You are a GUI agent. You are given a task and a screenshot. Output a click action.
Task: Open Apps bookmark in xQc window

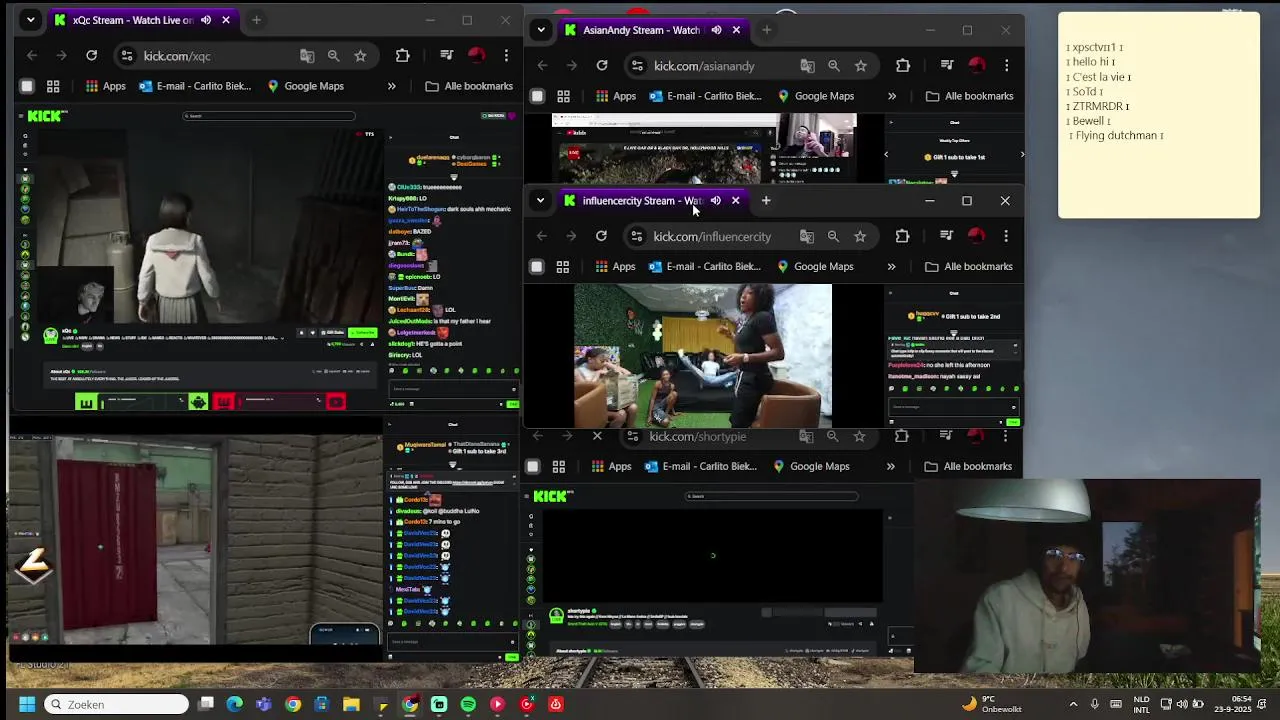point(105,86)
